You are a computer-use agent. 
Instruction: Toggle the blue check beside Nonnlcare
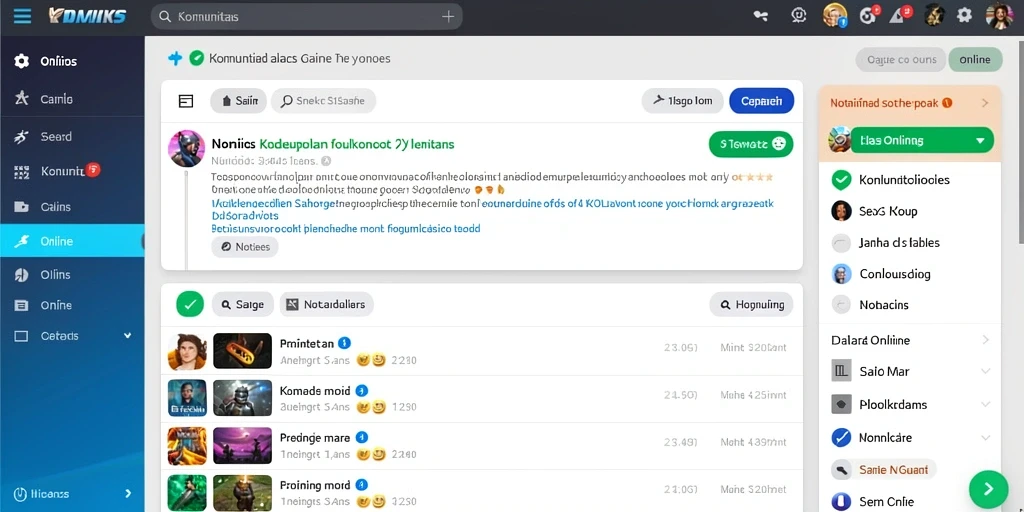tap(841, 437)
